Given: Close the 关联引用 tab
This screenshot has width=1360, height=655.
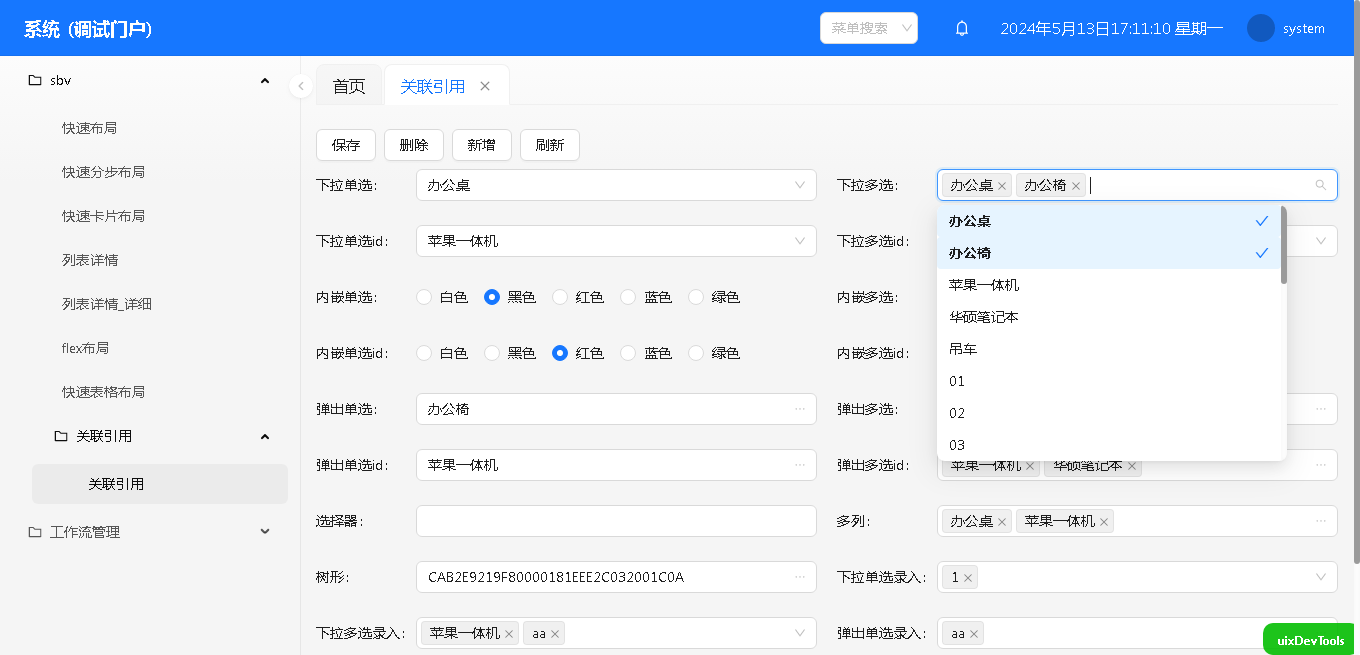Looking at the screenshot, I should coord(485,86).
